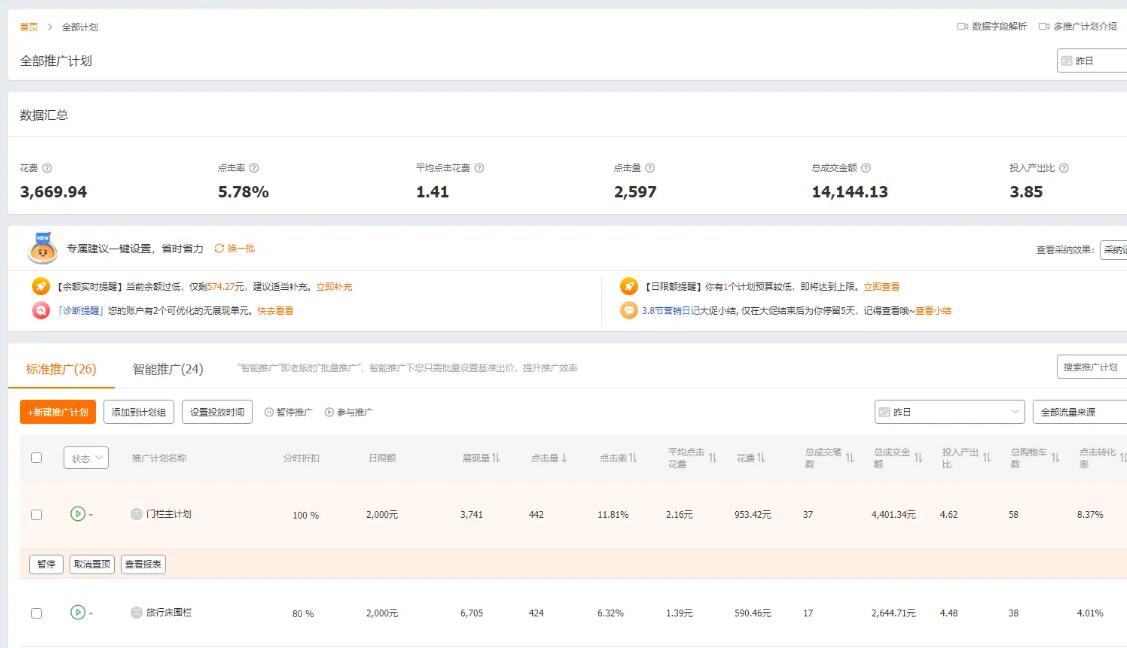Go to 首页 in the breadcrumb
Viewport: 1127px width, 648px height.
coord(29,27)
